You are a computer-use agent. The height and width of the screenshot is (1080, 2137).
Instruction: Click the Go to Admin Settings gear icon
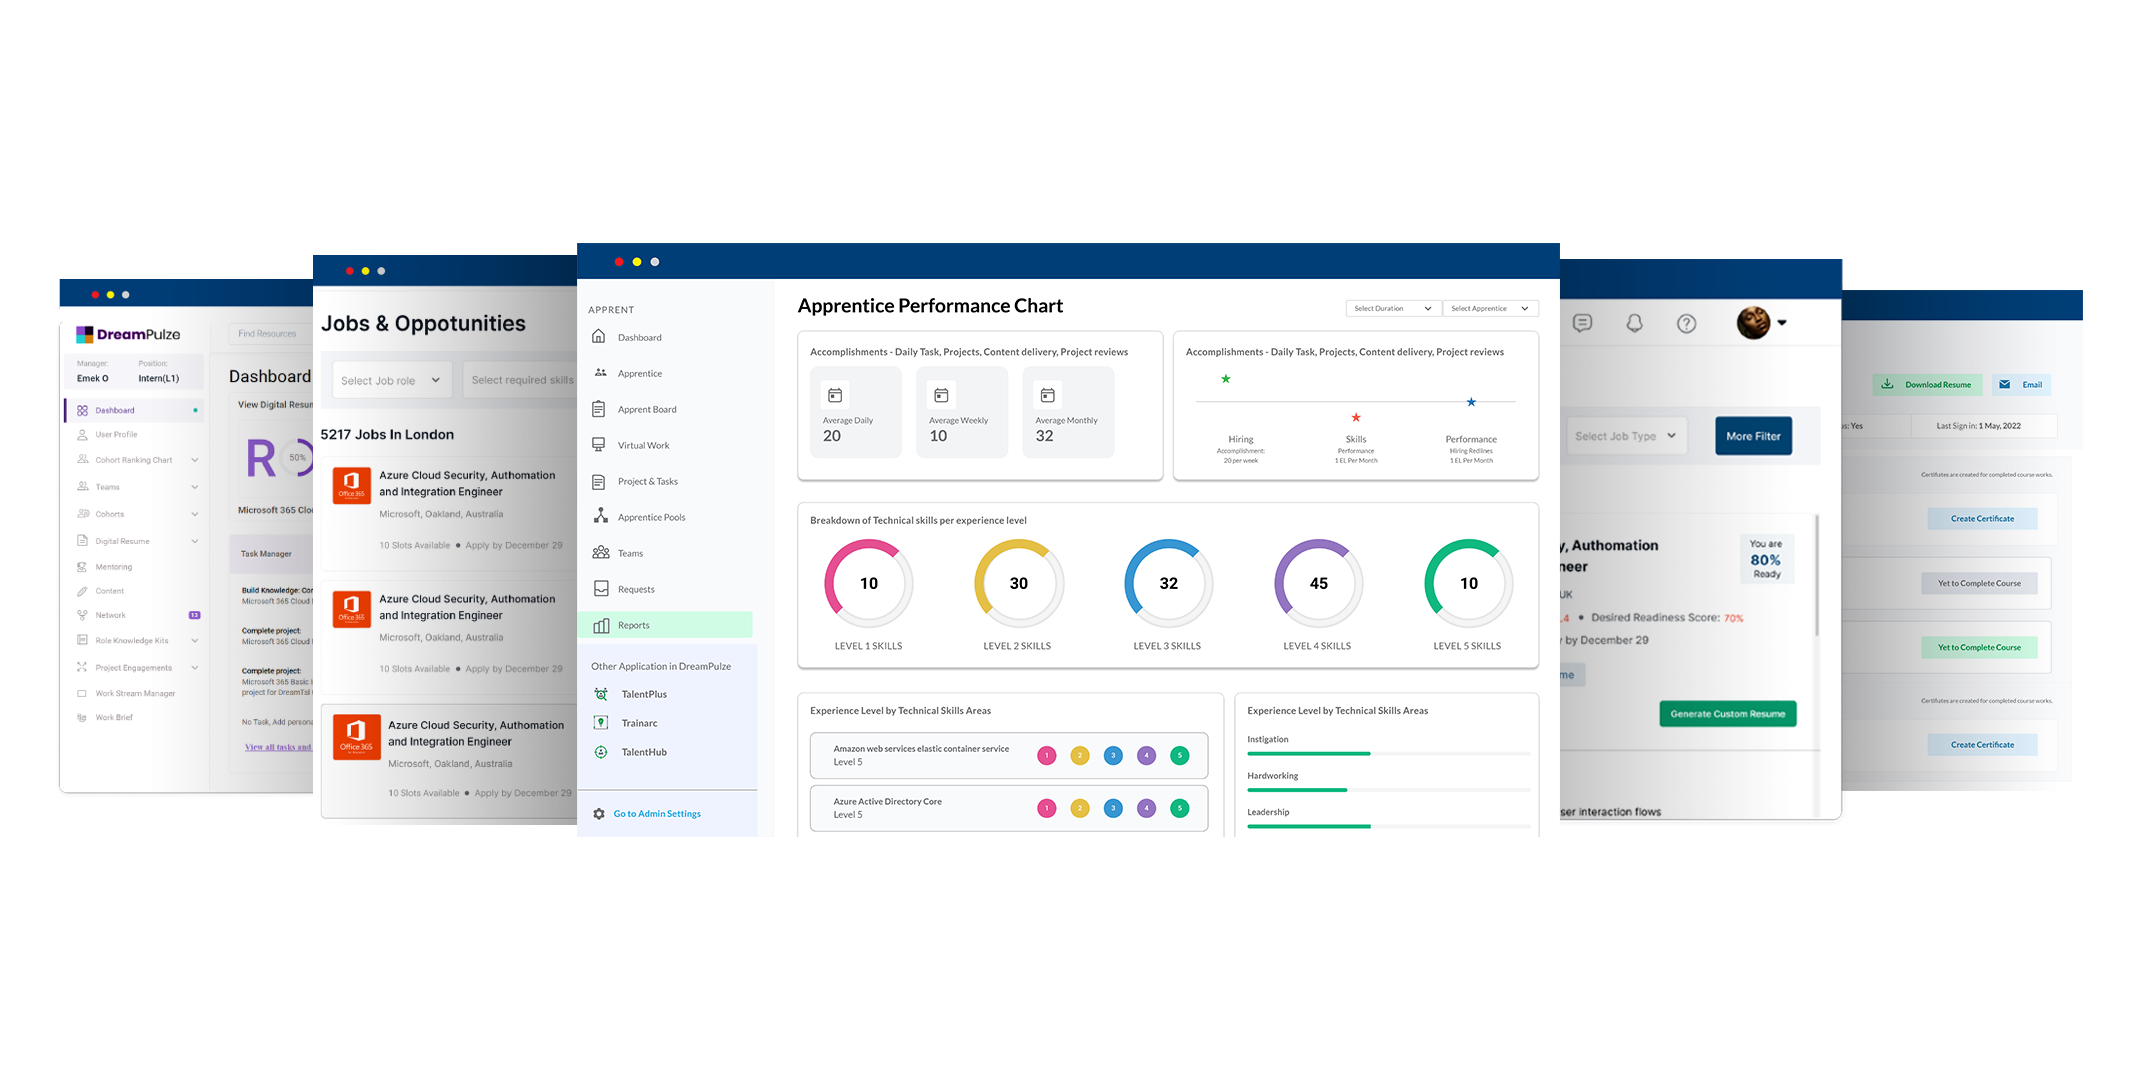(599, 814)
